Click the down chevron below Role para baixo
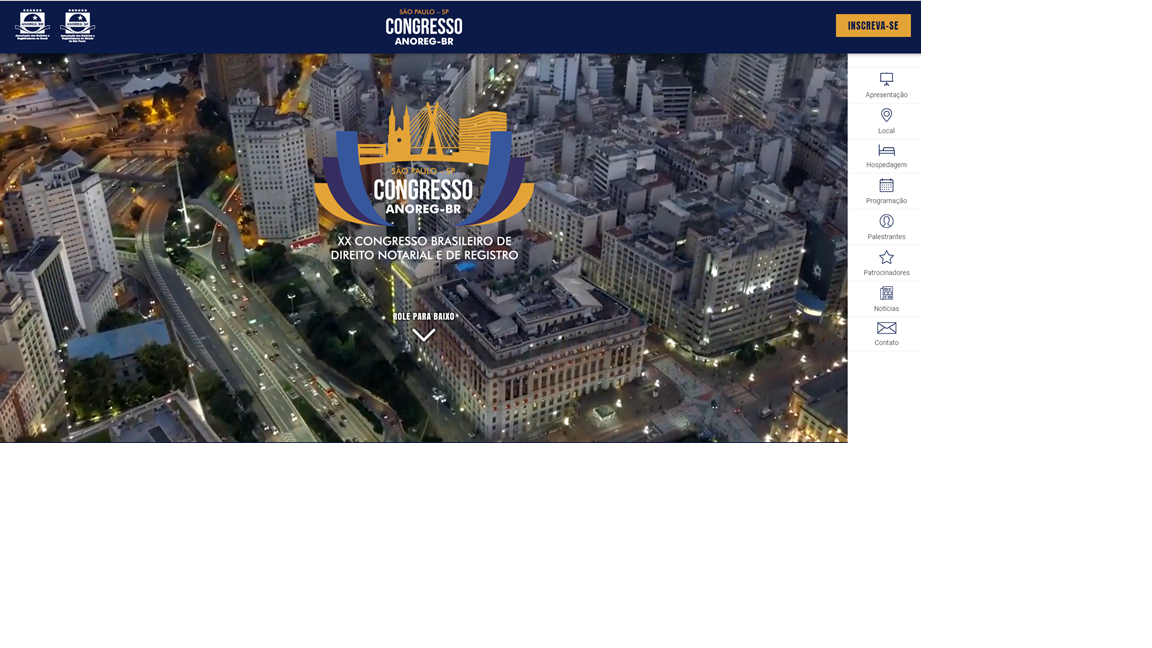 point(424,335)
